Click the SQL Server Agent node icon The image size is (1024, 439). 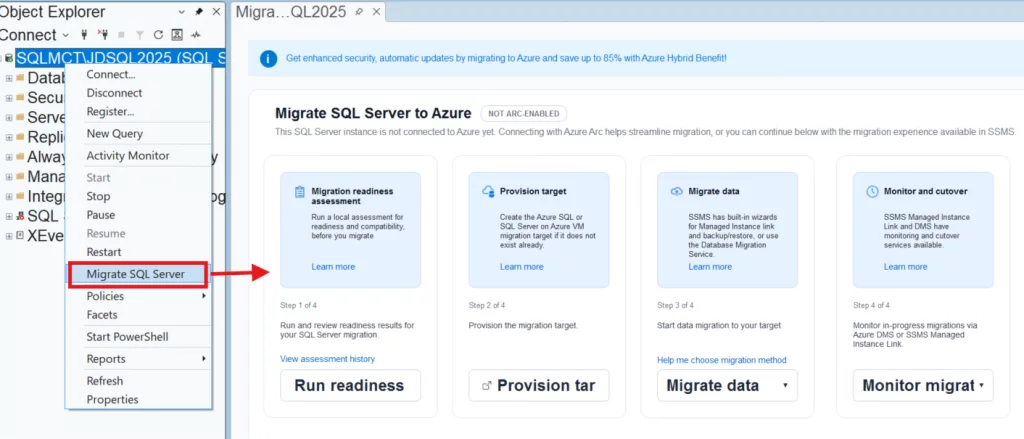[20, 216]
